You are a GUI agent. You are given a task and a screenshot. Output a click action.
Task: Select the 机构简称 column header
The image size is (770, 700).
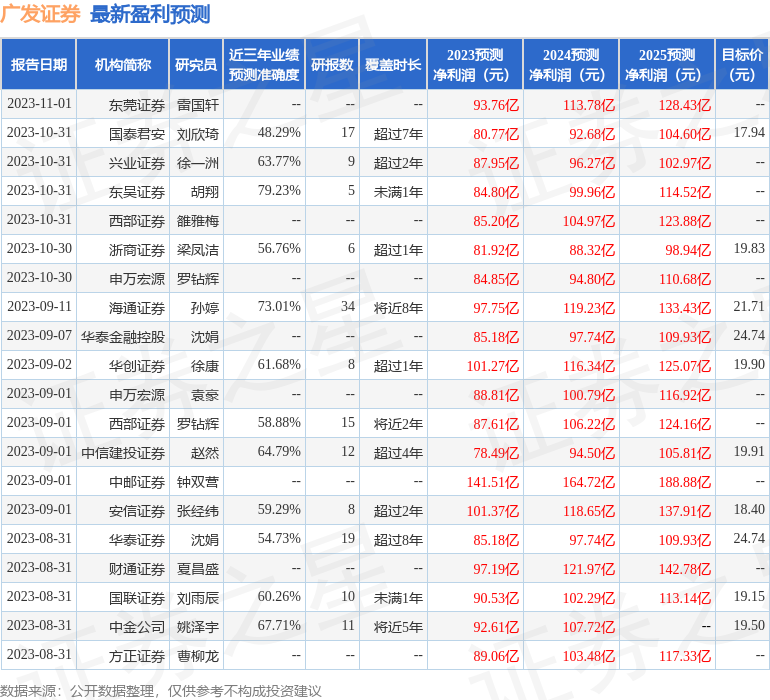click(x=123, y=64)
